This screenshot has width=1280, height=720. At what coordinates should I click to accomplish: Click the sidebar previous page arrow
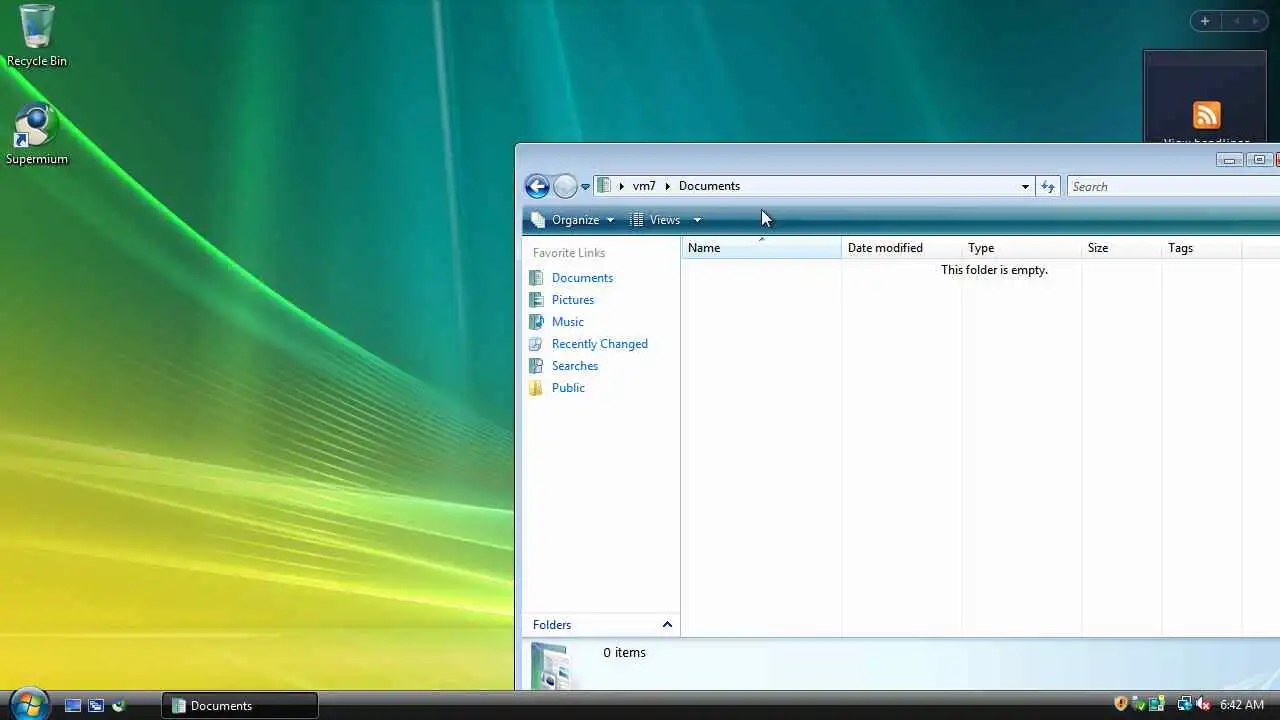tap(1236, 21)
